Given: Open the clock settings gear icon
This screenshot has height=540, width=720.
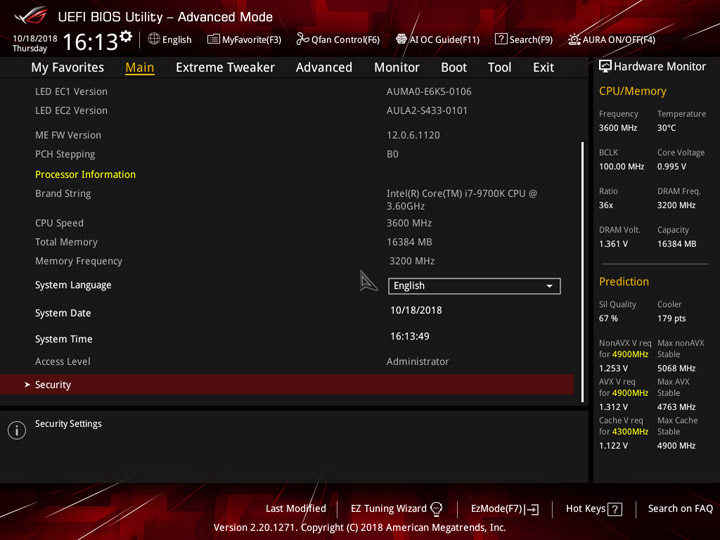Looking at the screenshot, I should click(x=126, y=36).
